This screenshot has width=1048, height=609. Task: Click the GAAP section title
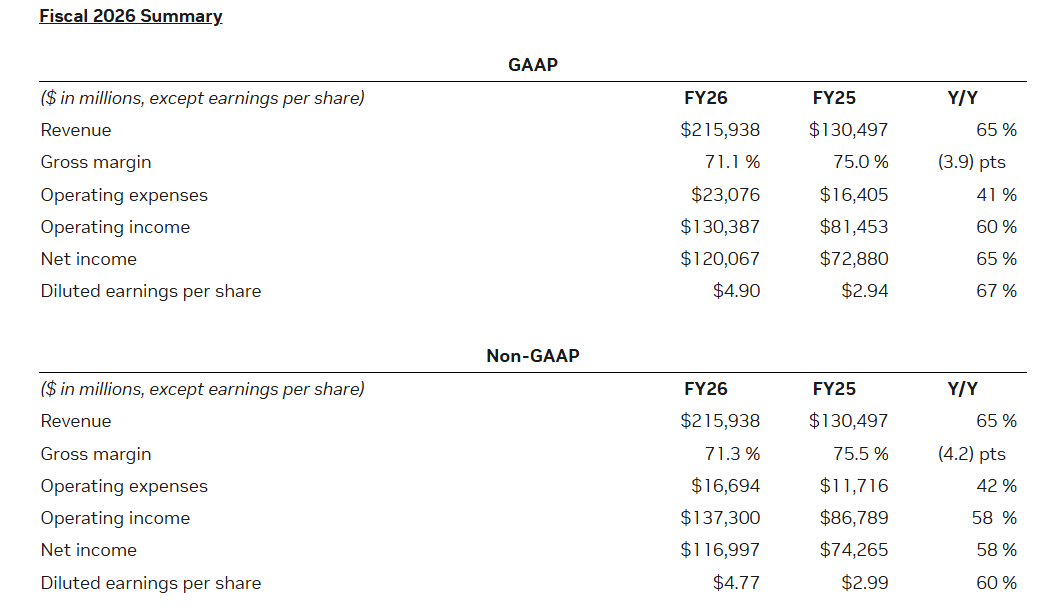[532, 64]
